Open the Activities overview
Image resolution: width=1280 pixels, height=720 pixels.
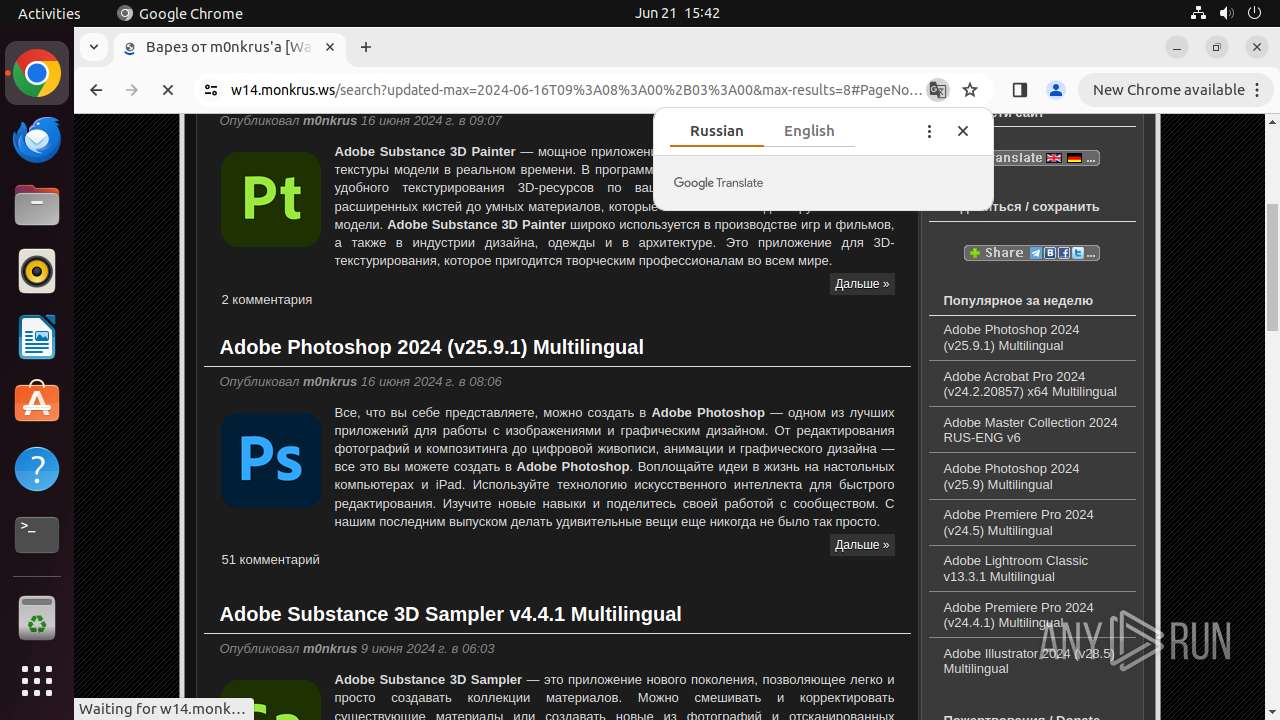49,13
